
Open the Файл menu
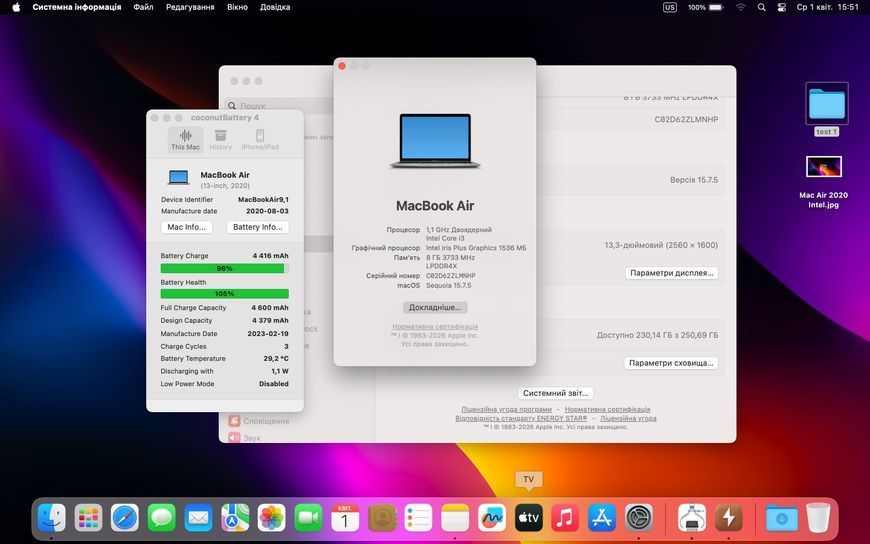(x=143, y=7)
